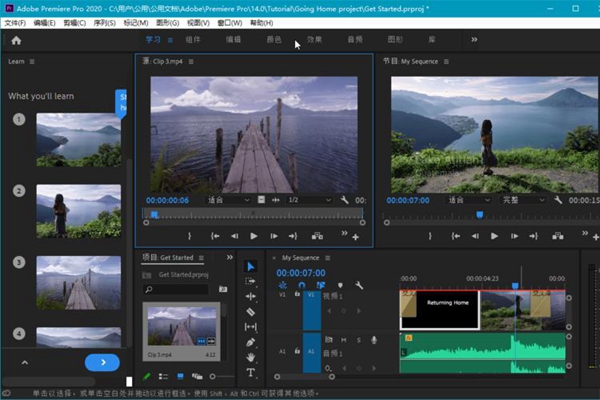
Task: Expand workspace overflow chevron menu
Action: tap(474, 40)
